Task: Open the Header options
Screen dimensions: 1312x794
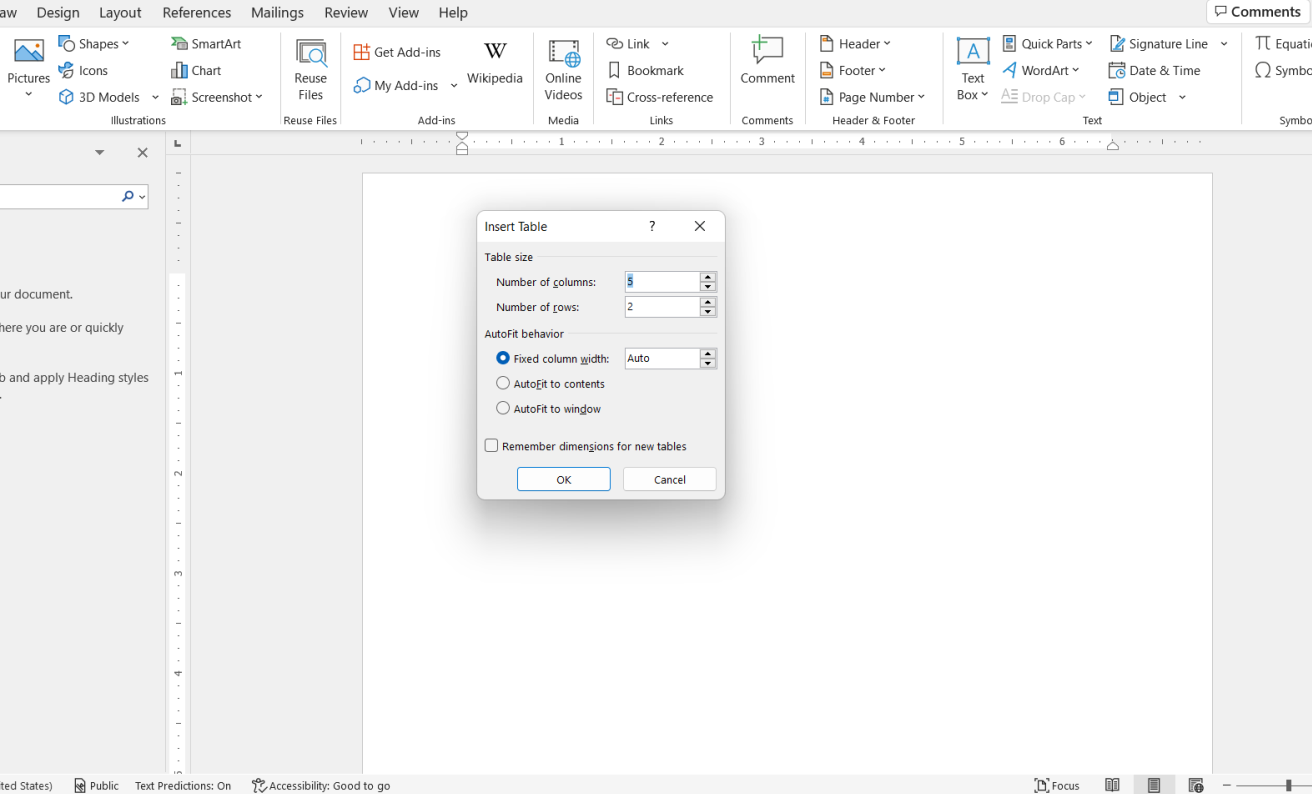Action: click(855, 44)
